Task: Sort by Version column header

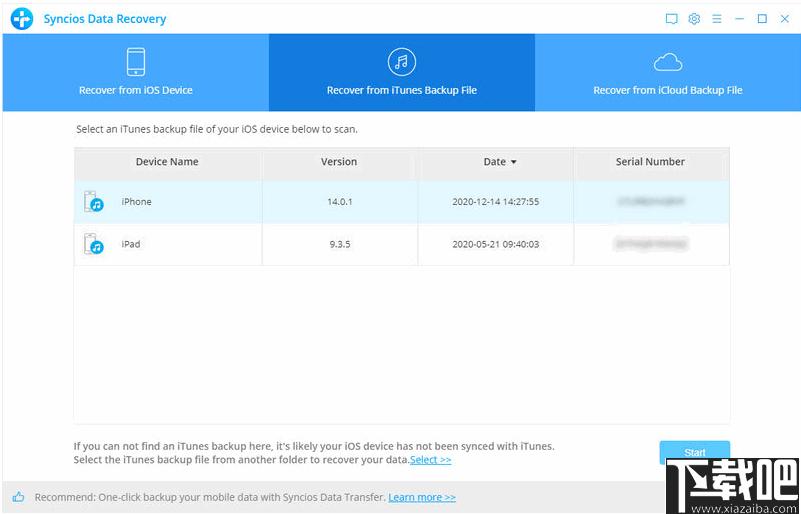Action: 339,161
